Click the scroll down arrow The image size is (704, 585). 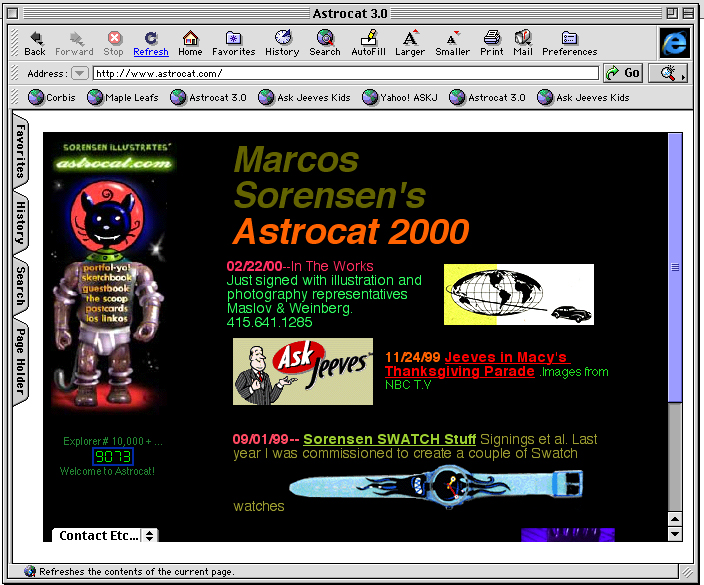coord(675,534)
